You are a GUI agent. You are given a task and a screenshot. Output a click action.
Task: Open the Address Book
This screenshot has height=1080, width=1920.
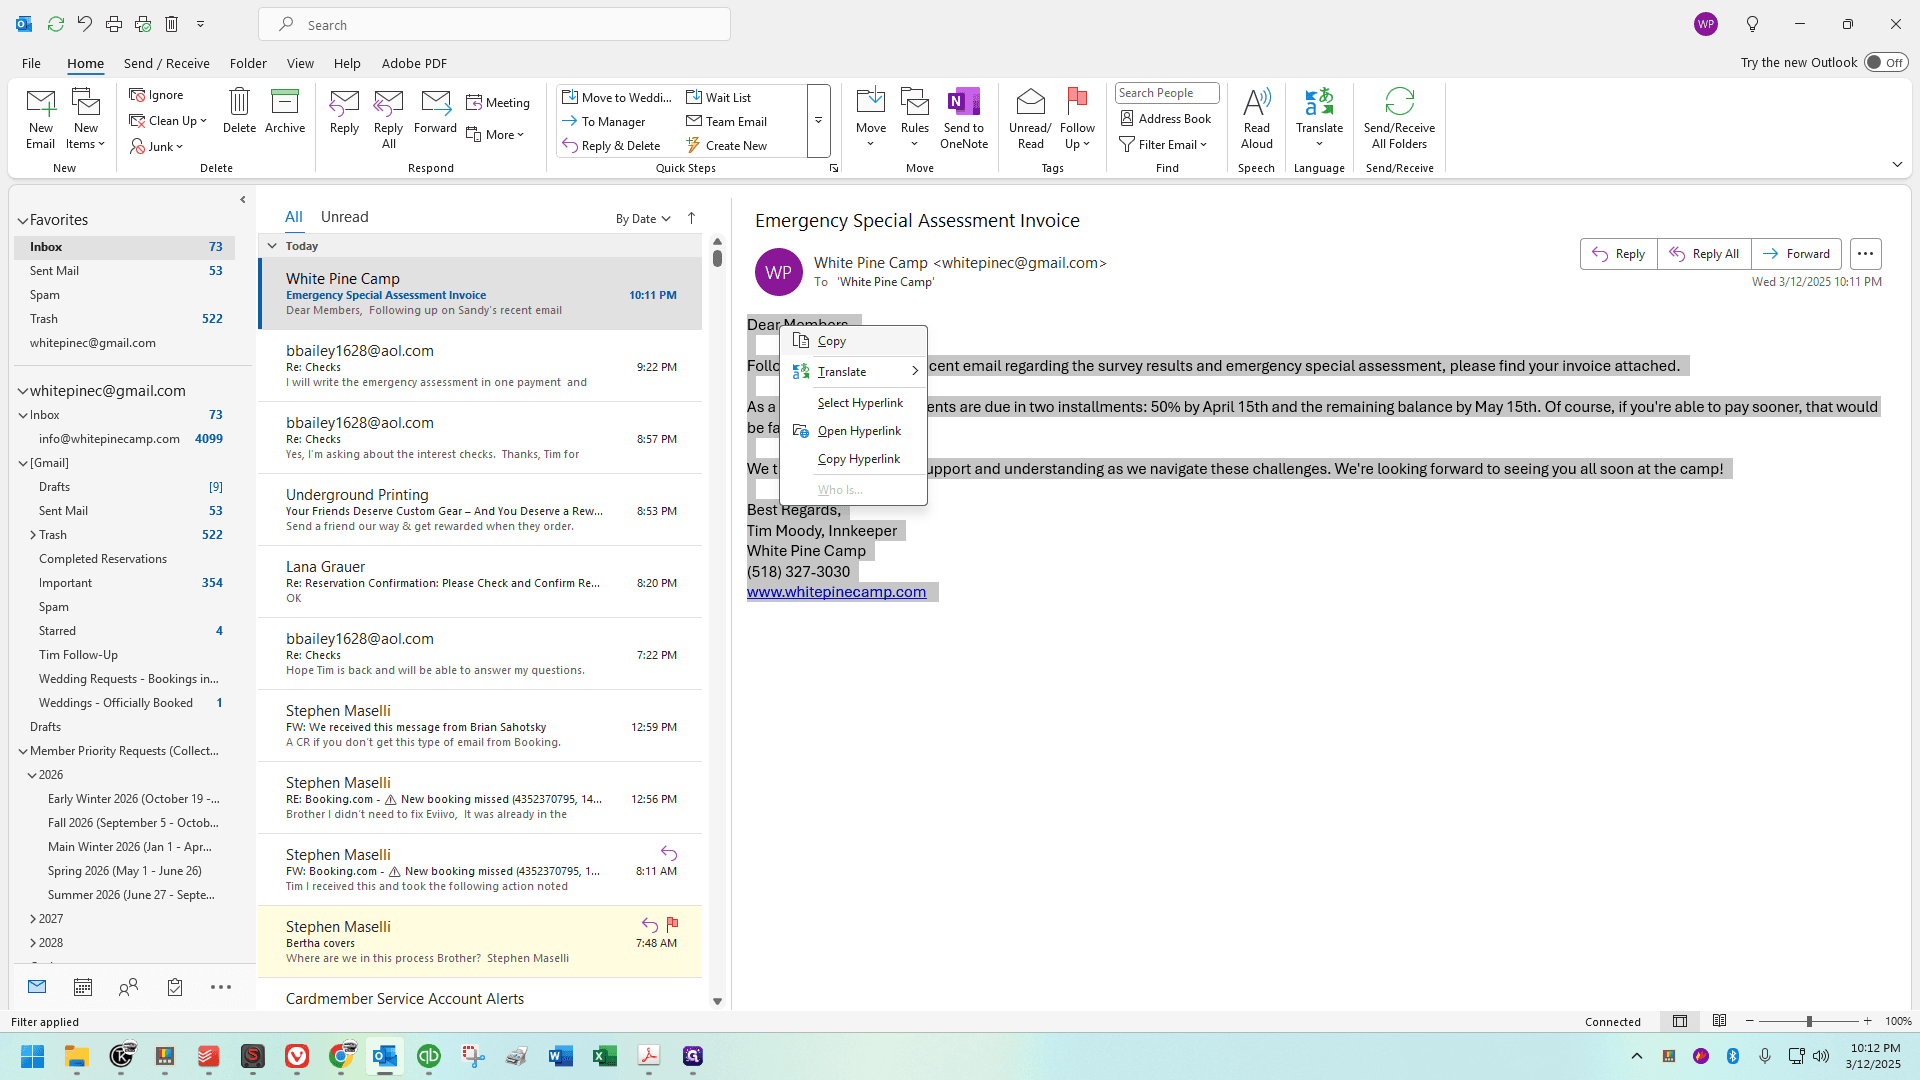(1166, 119)
